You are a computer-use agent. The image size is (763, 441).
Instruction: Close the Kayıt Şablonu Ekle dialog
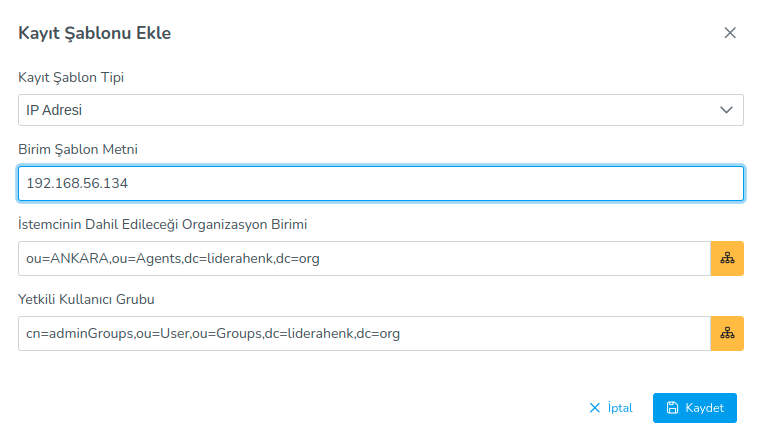coord(730,33)
